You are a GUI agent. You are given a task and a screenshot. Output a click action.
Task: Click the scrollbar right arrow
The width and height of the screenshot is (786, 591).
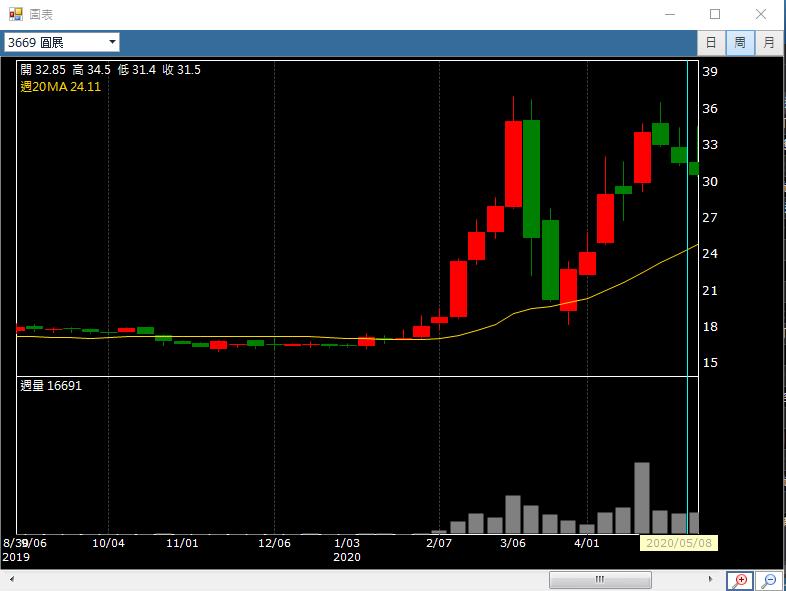click(x=712, y=580)
